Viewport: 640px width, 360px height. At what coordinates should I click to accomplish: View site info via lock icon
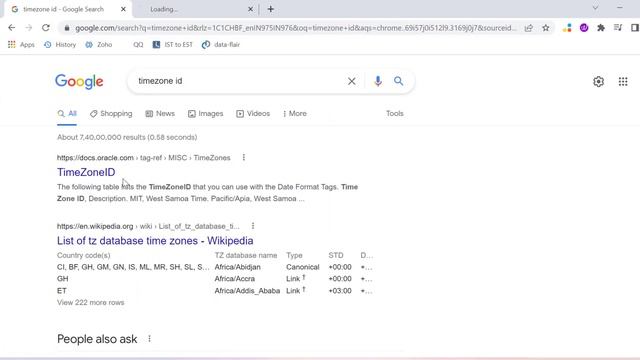point(67,28)
